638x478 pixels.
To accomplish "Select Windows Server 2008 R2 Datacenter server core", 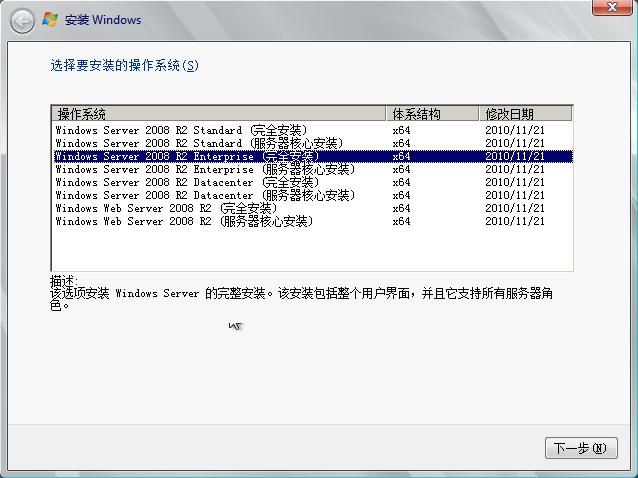I will pos(312,195).
